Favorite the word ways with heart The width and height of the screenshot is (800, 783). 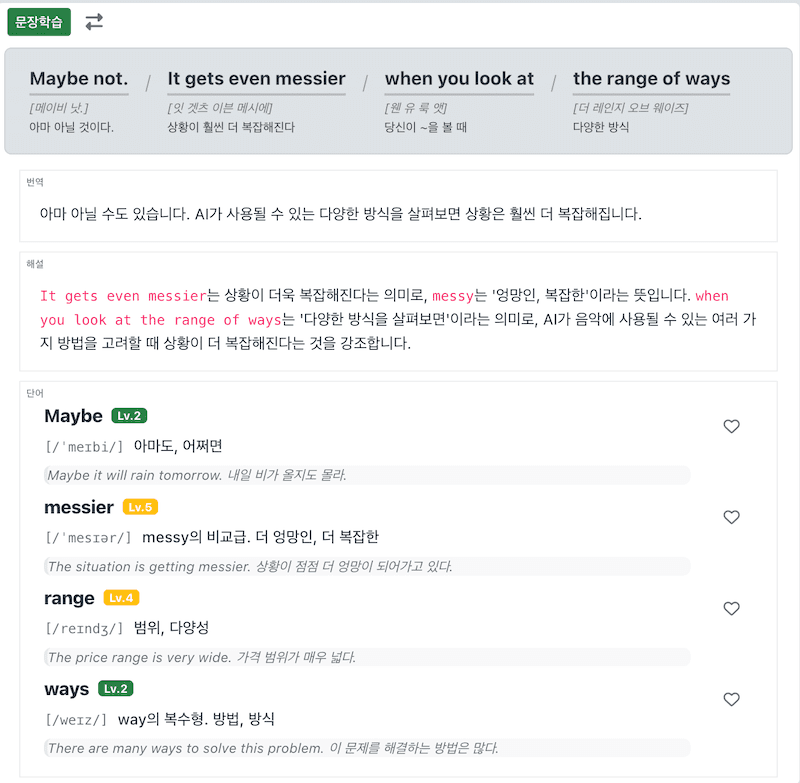point(731,699)
